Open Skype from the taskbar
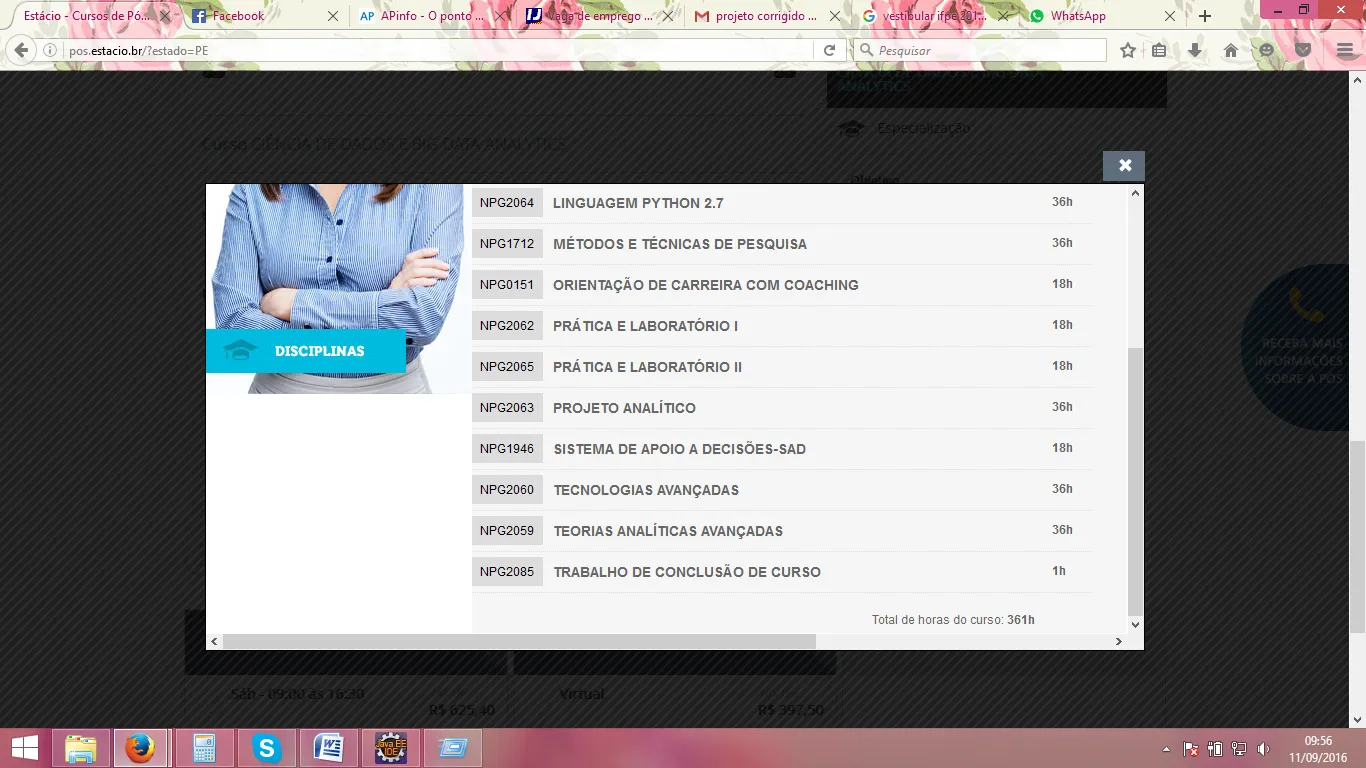 tap(266, 748)
